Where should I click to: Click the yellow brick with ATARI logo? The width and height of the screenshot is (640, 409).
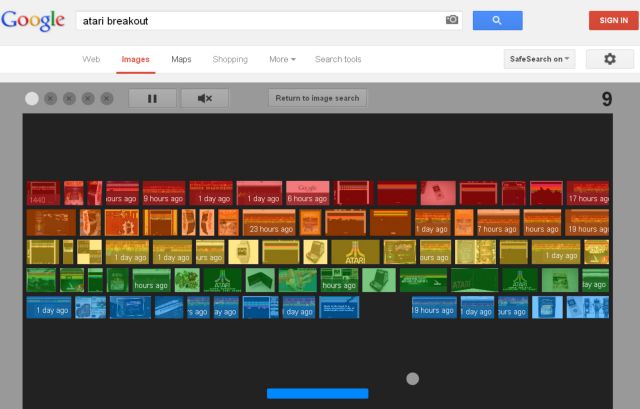pos(355,252)
